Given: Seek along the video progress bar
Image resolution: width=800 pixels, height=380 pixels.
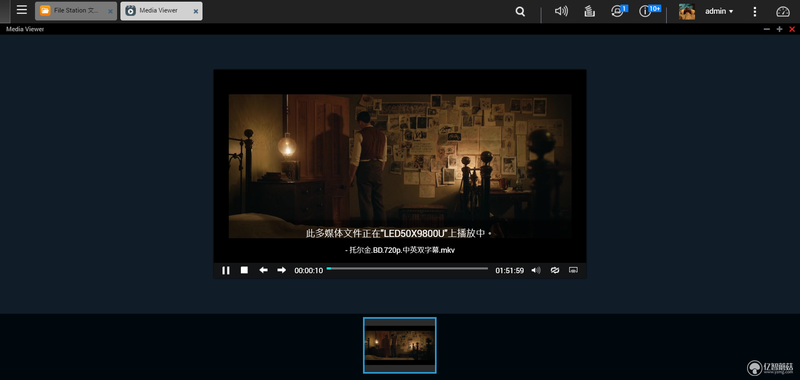Looking at the screenshot, I should 407,268.
